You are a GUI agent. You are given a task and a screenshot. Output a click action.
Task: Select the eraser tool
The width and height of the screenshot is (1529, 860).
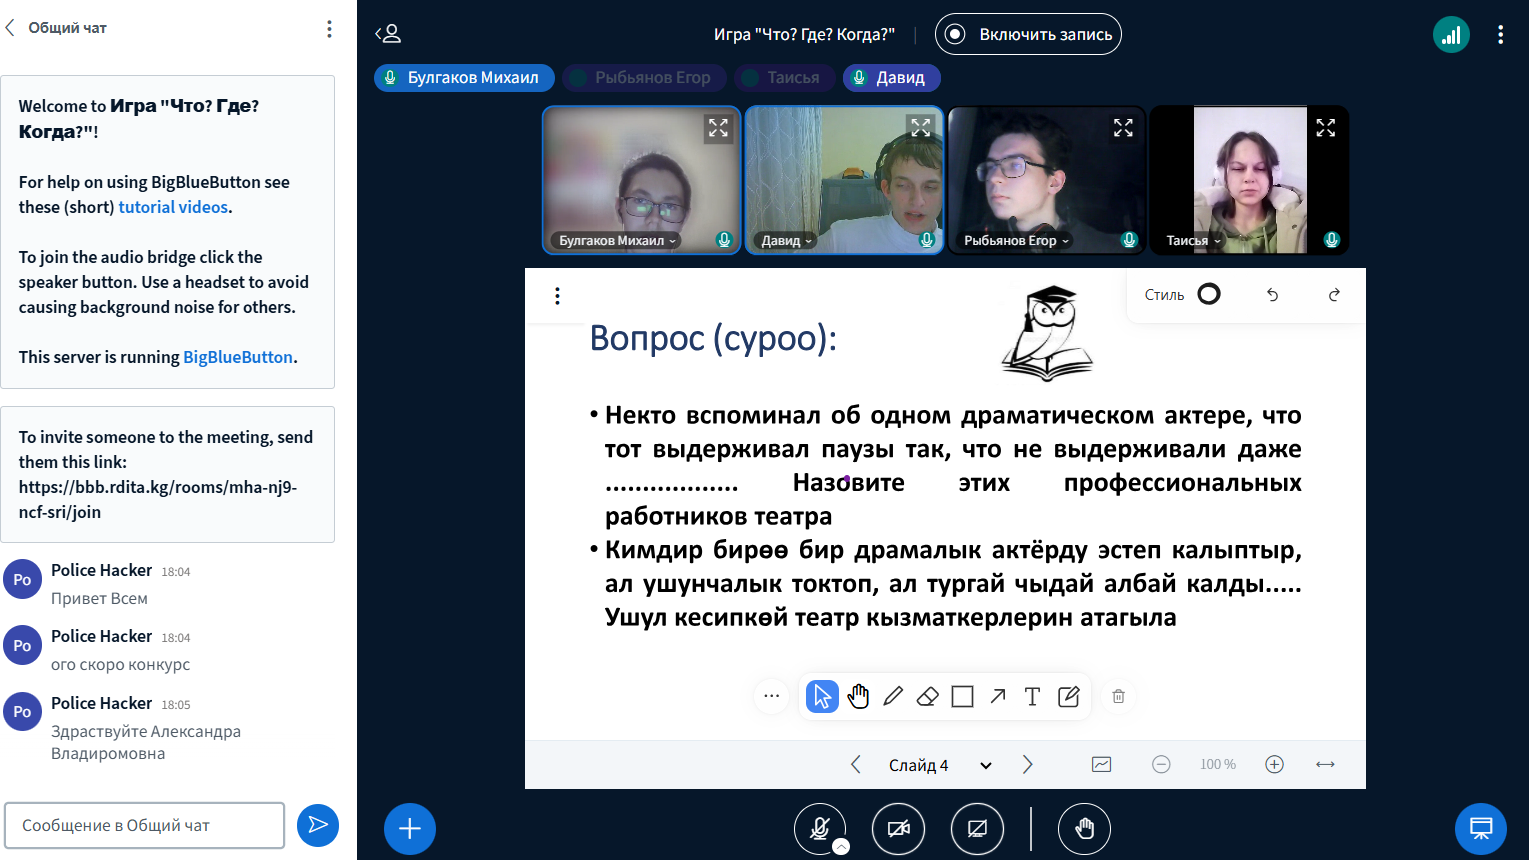click(x=928, y=696)
